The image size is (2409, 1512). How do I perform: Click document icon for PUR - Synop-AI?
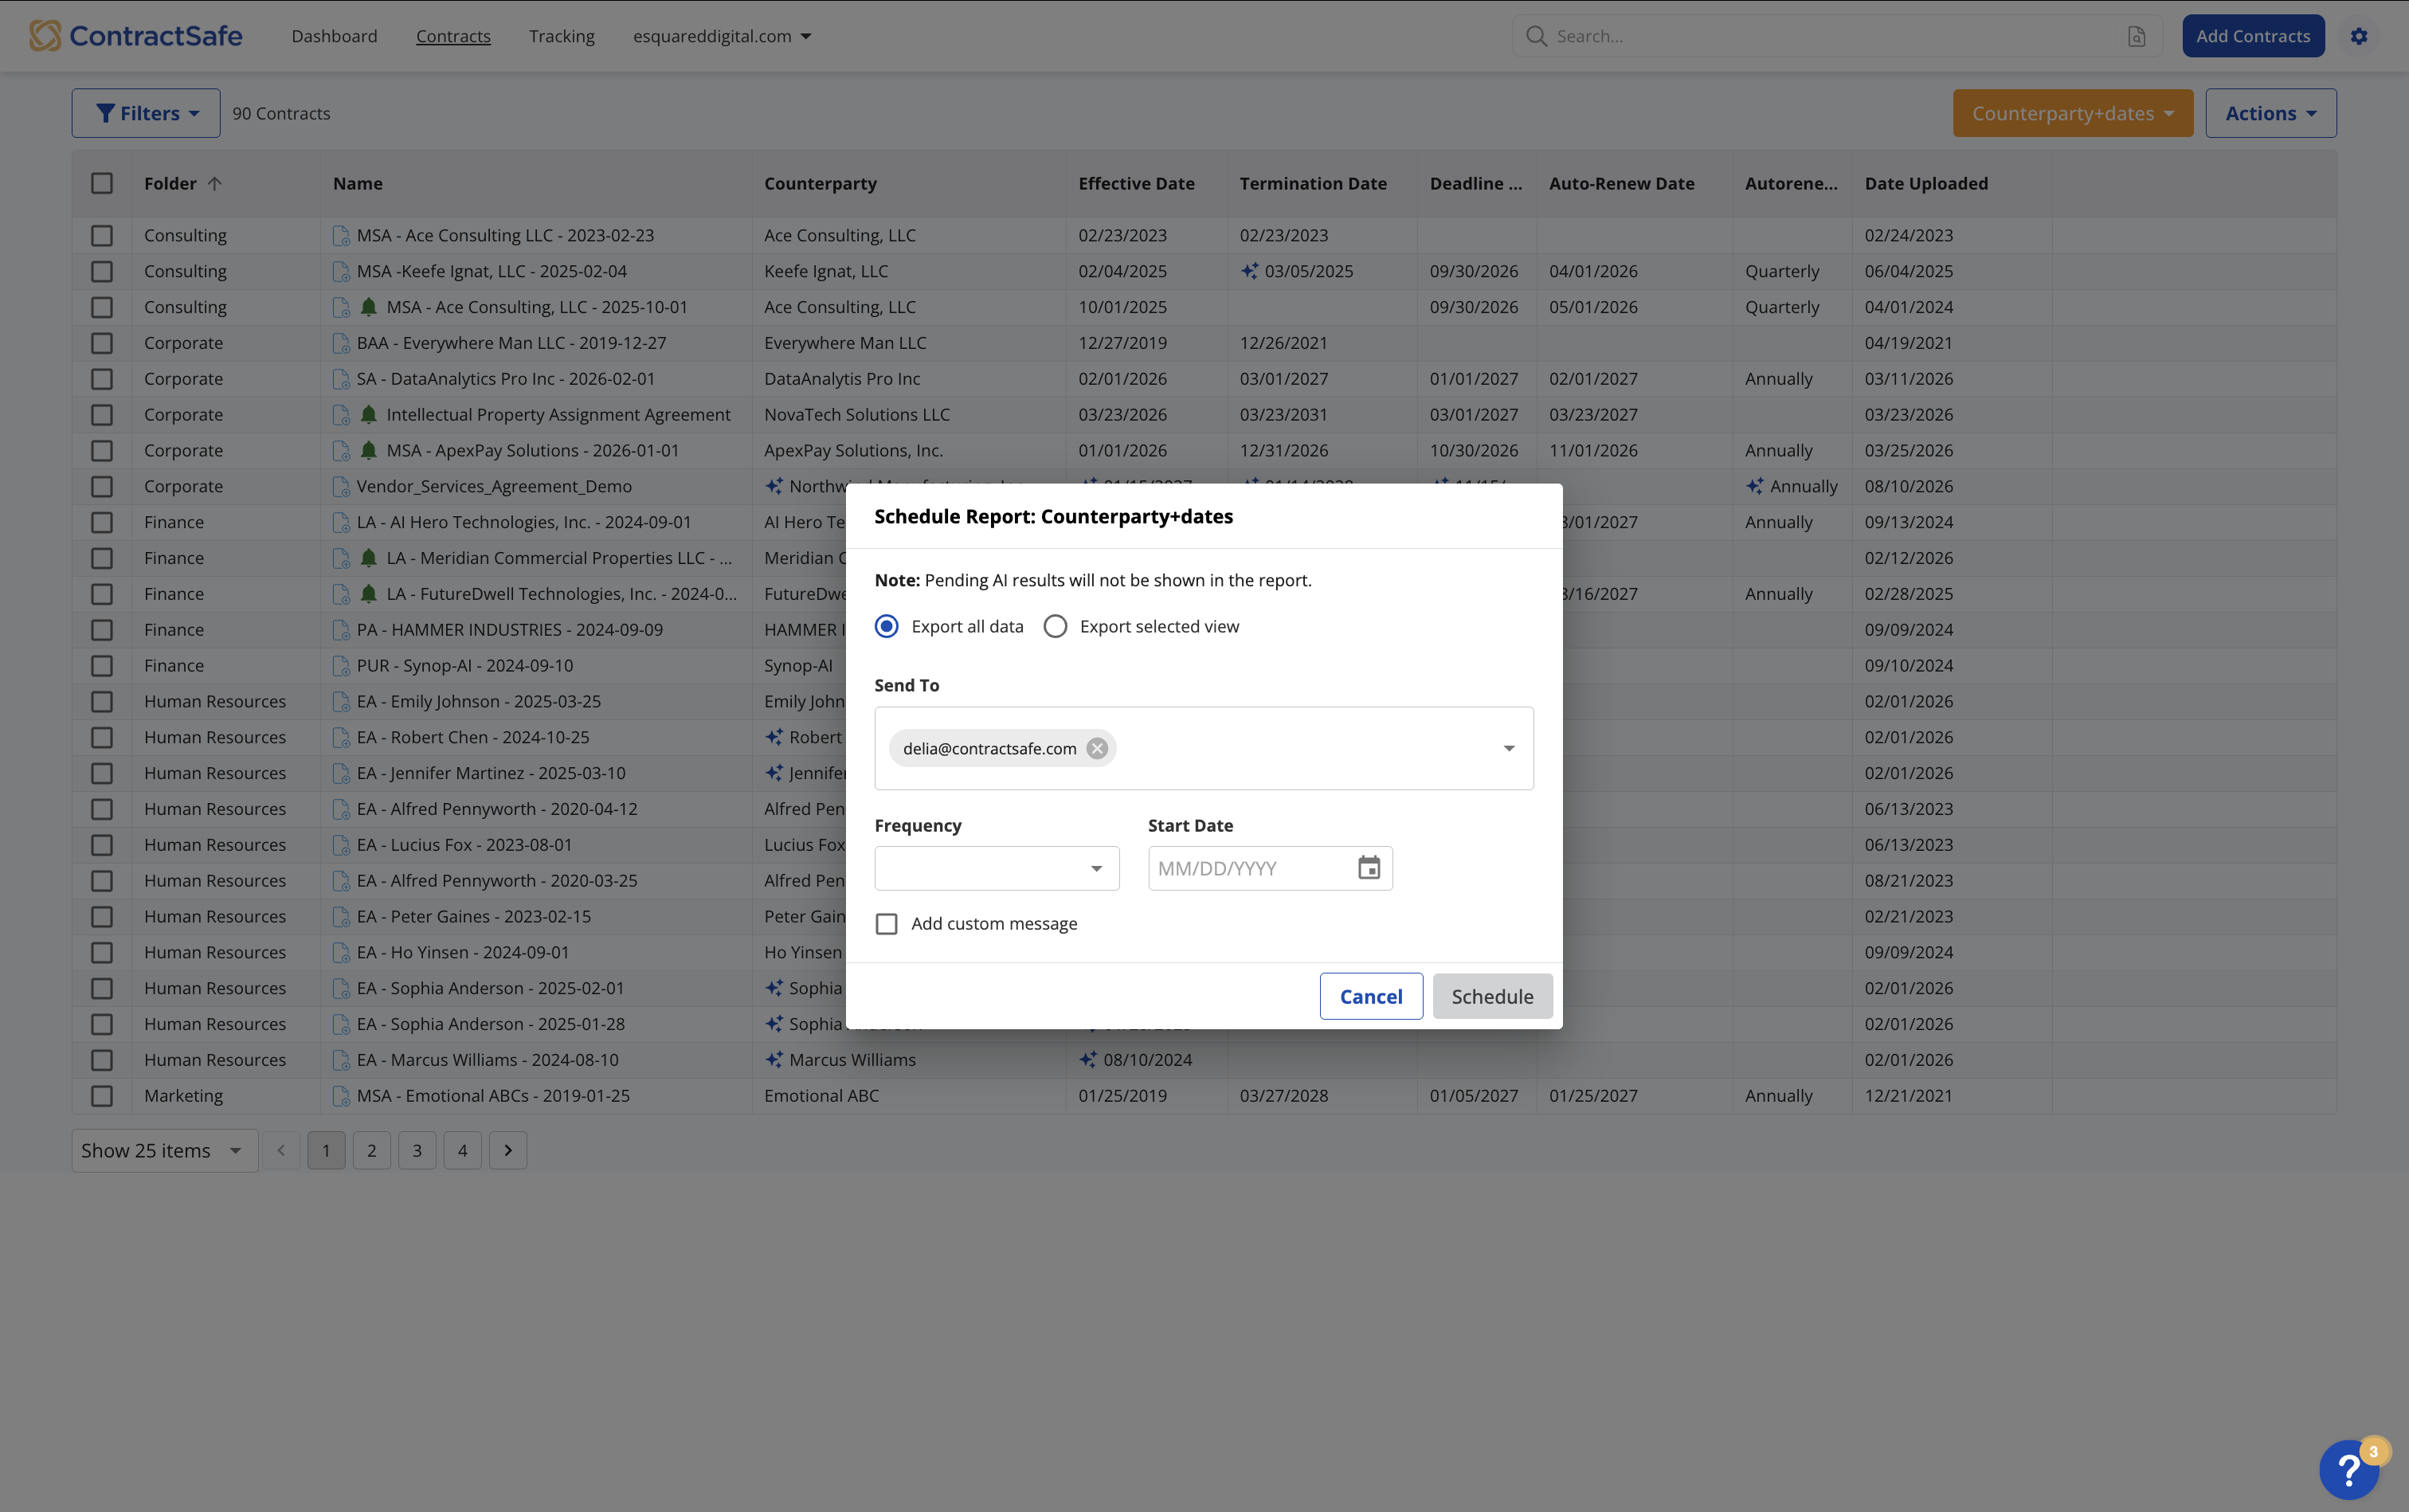pyautogui.click(x=341, y=666)
